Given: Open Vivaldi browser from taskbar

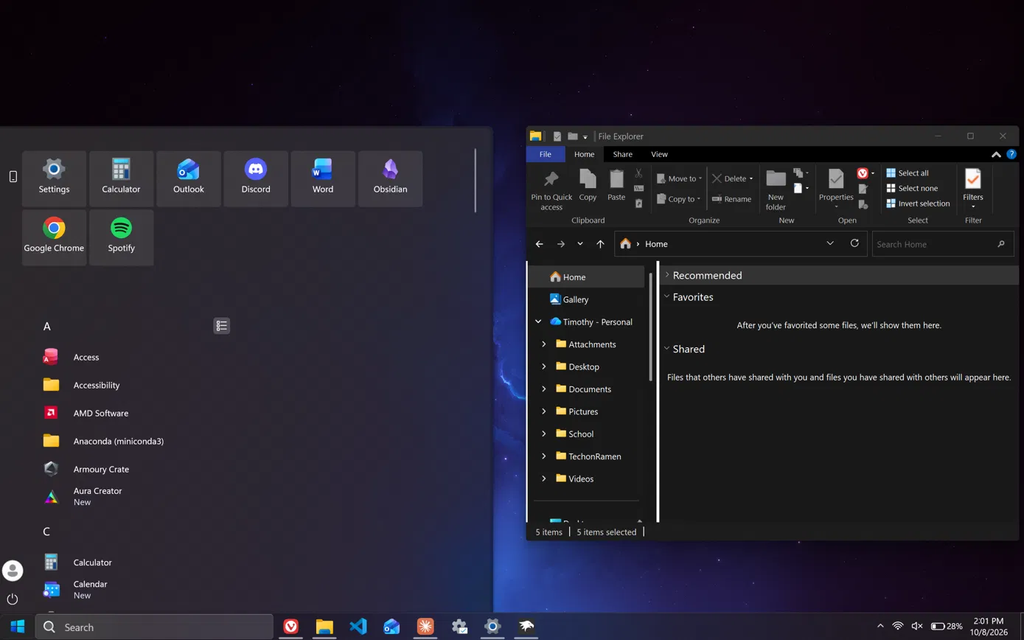Looking at the screenshot, I should 291,627.
